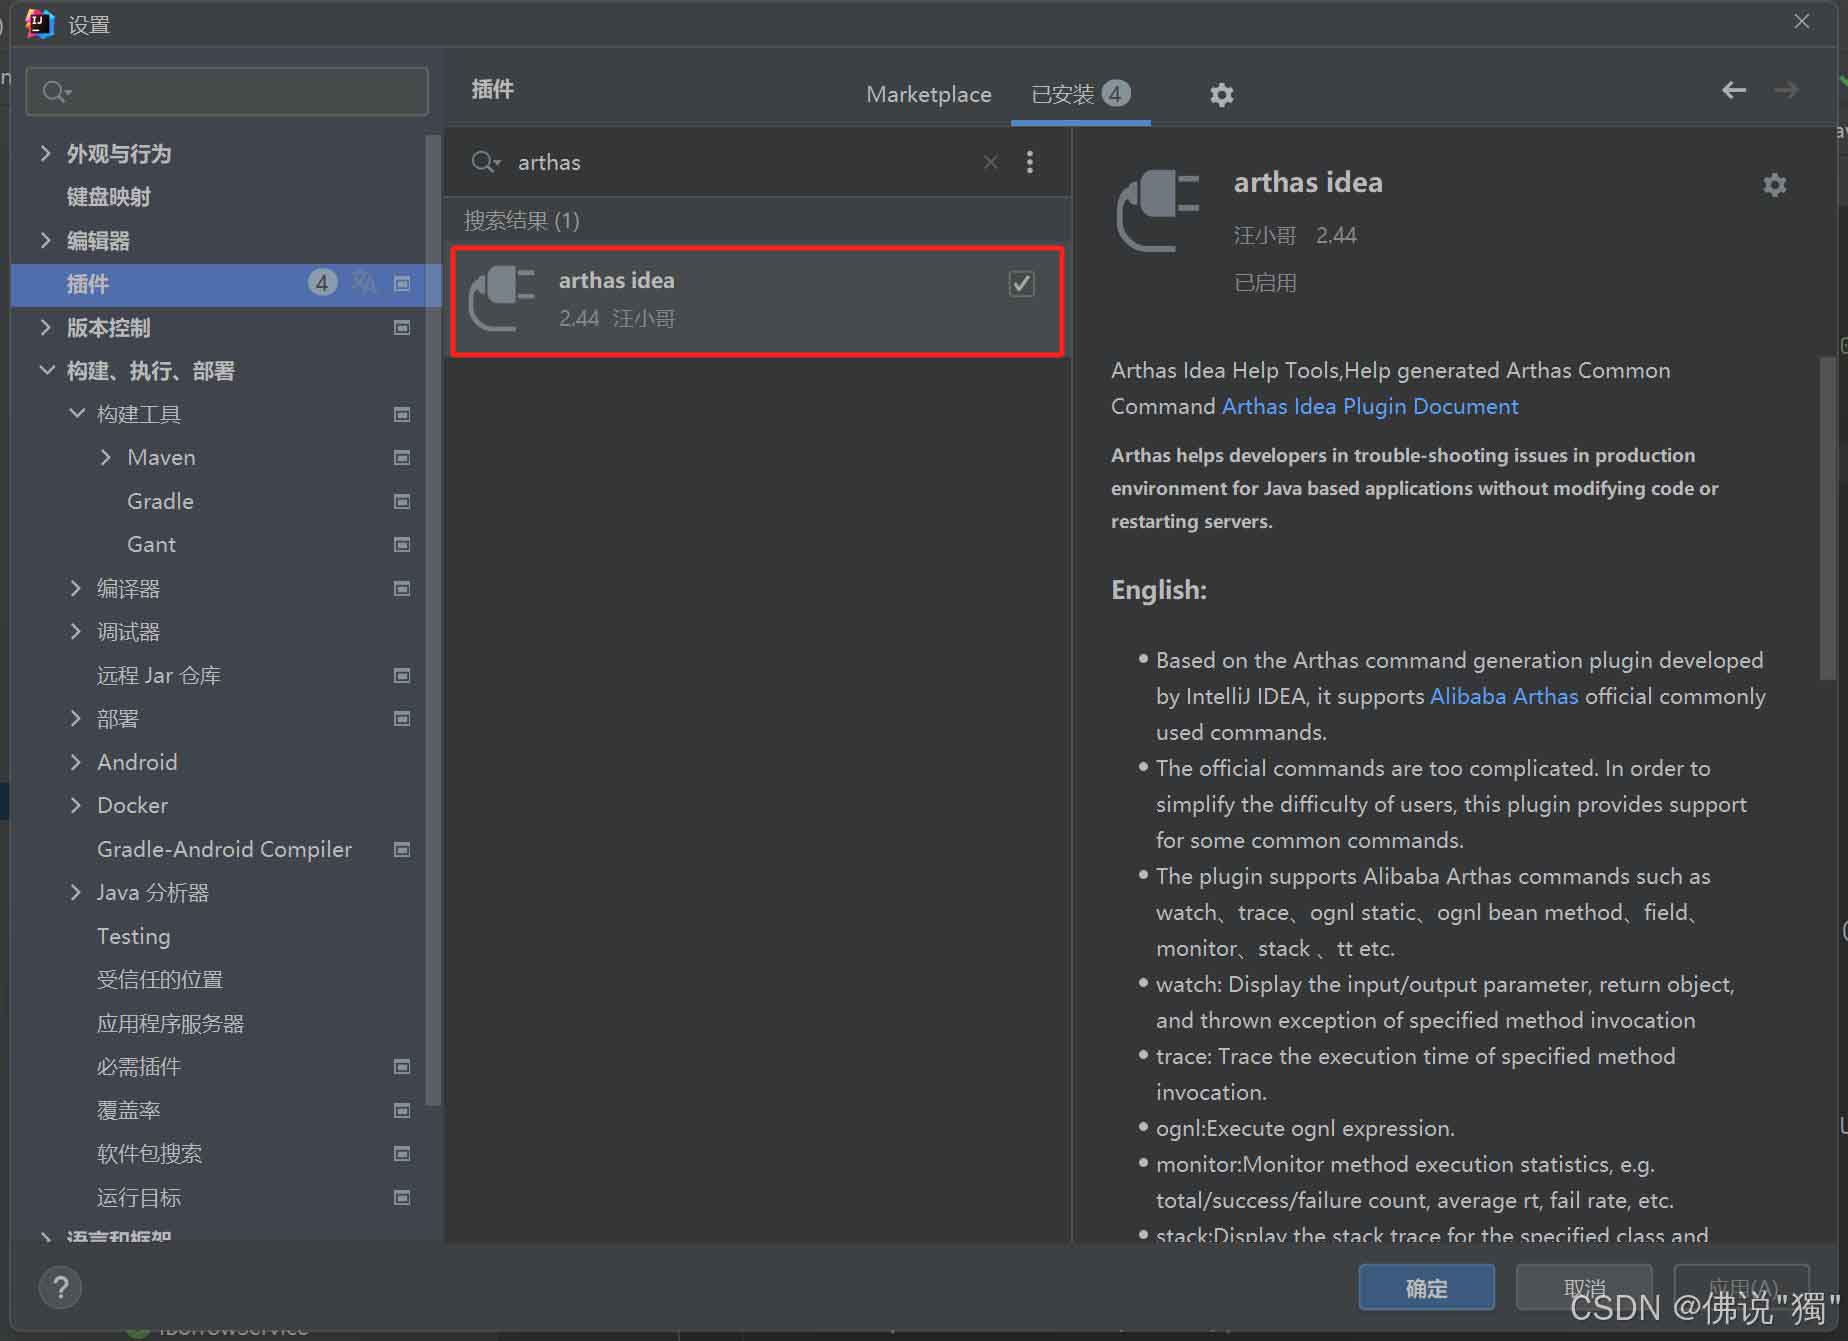Click arthas idea plug icon in list
Screen dimensions: 1848x1341
point(502,297)
